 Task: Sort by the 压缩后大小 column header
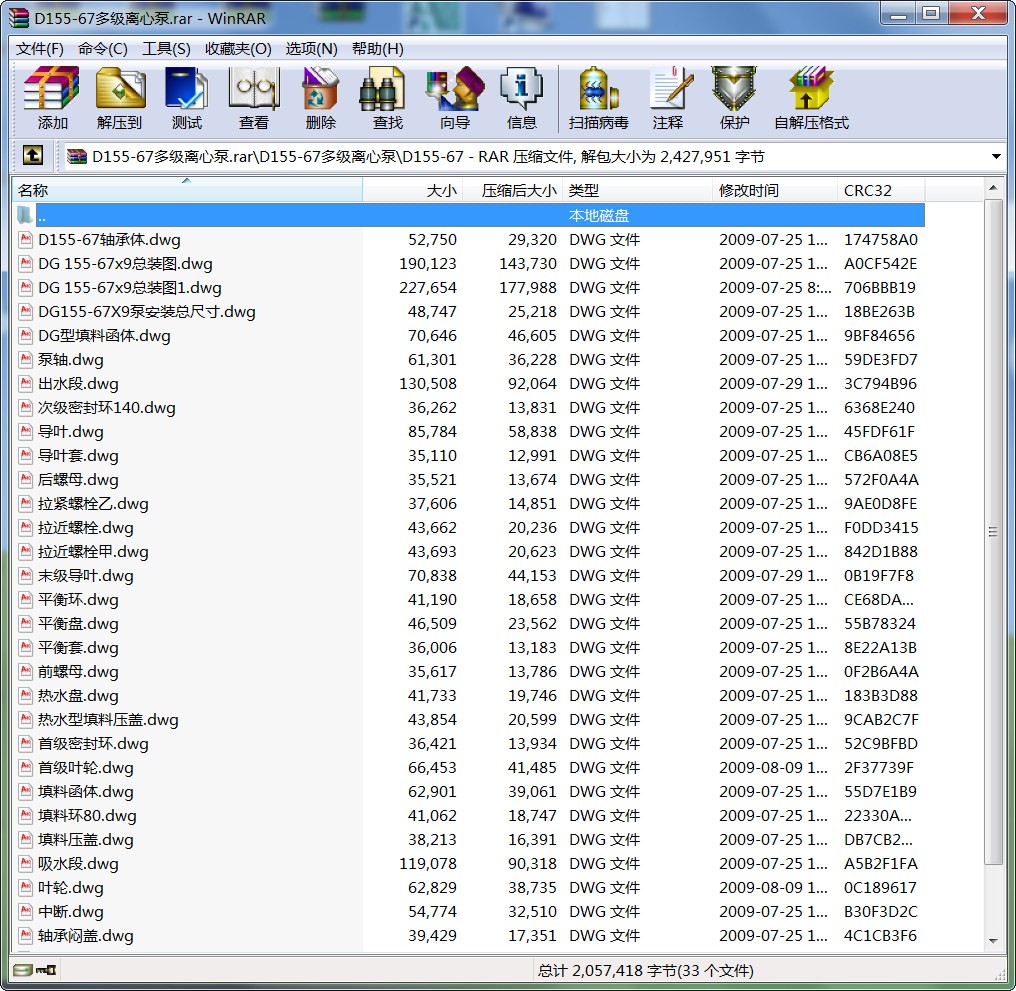tap(513, 190)
